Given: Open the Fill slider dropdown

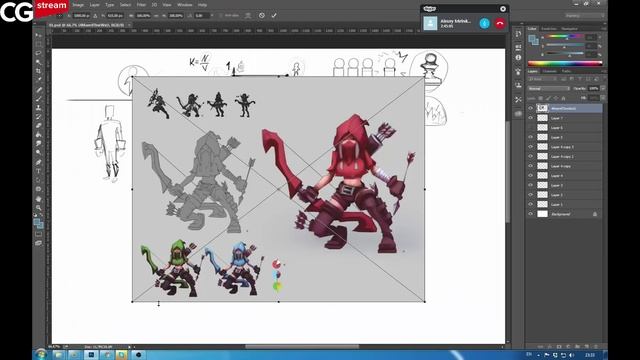Looking at the screenshot, I should tap(603, 98).
